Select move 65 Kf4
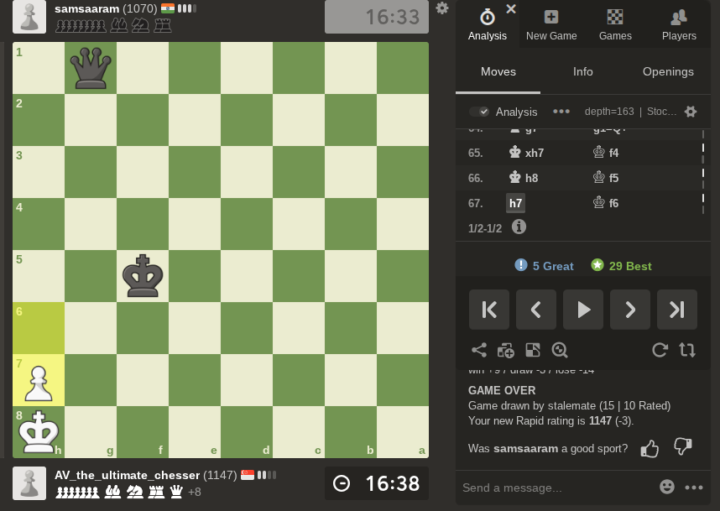The image size is (720, 511). point(606,152)
